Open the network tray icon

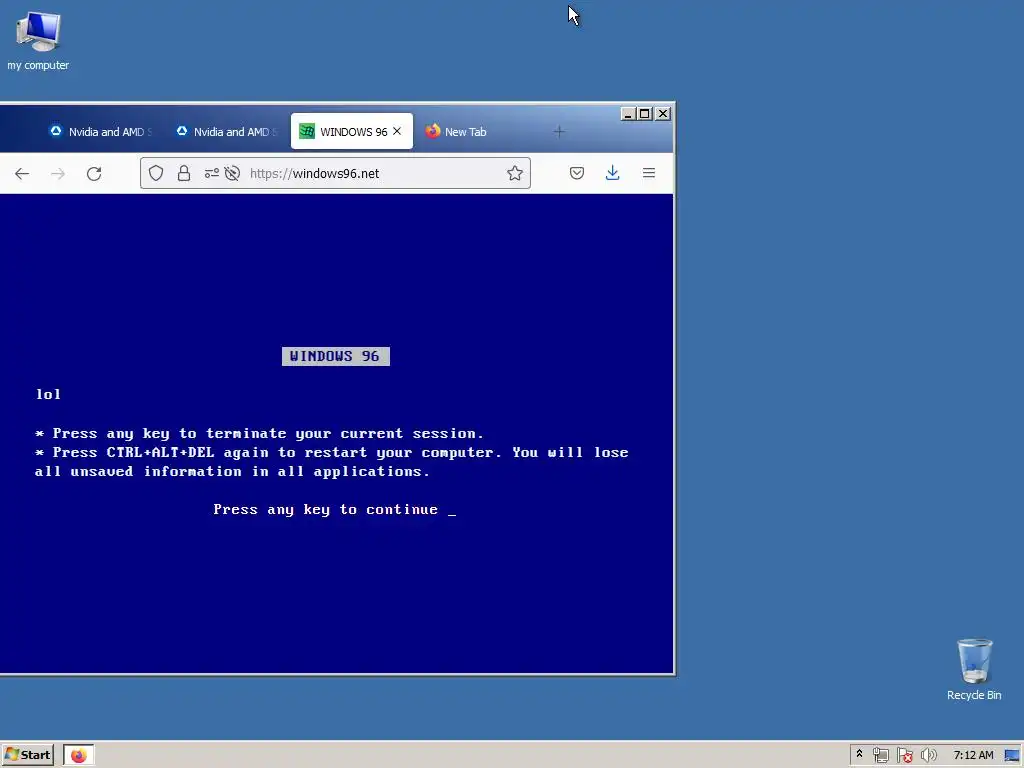point(881,756)
